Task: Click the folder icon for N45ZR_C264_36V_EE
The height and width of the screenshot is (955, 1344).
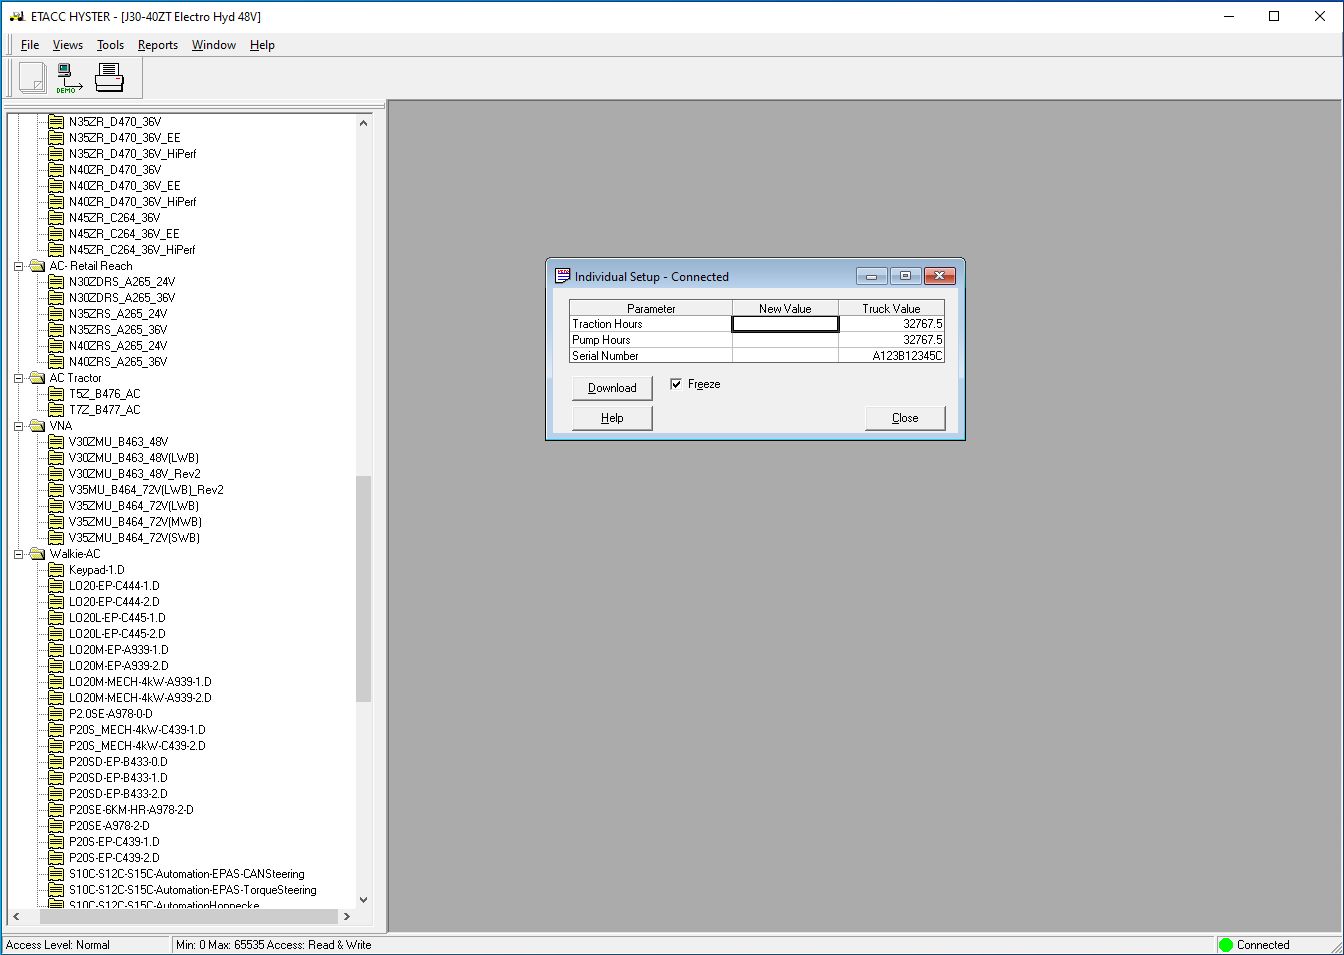Action: click(x=57, y=234)
